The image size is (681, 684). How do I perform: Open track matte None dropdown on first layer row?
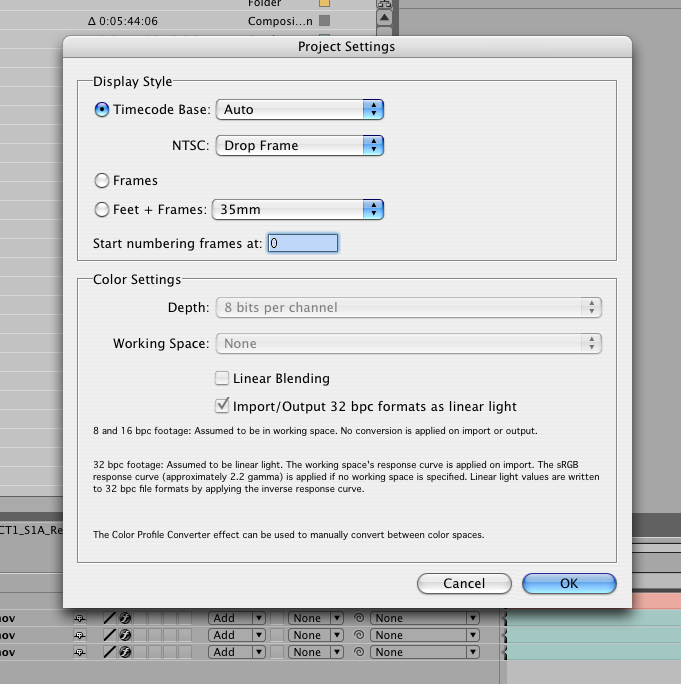pyautogui.click(x=315, y=618)
